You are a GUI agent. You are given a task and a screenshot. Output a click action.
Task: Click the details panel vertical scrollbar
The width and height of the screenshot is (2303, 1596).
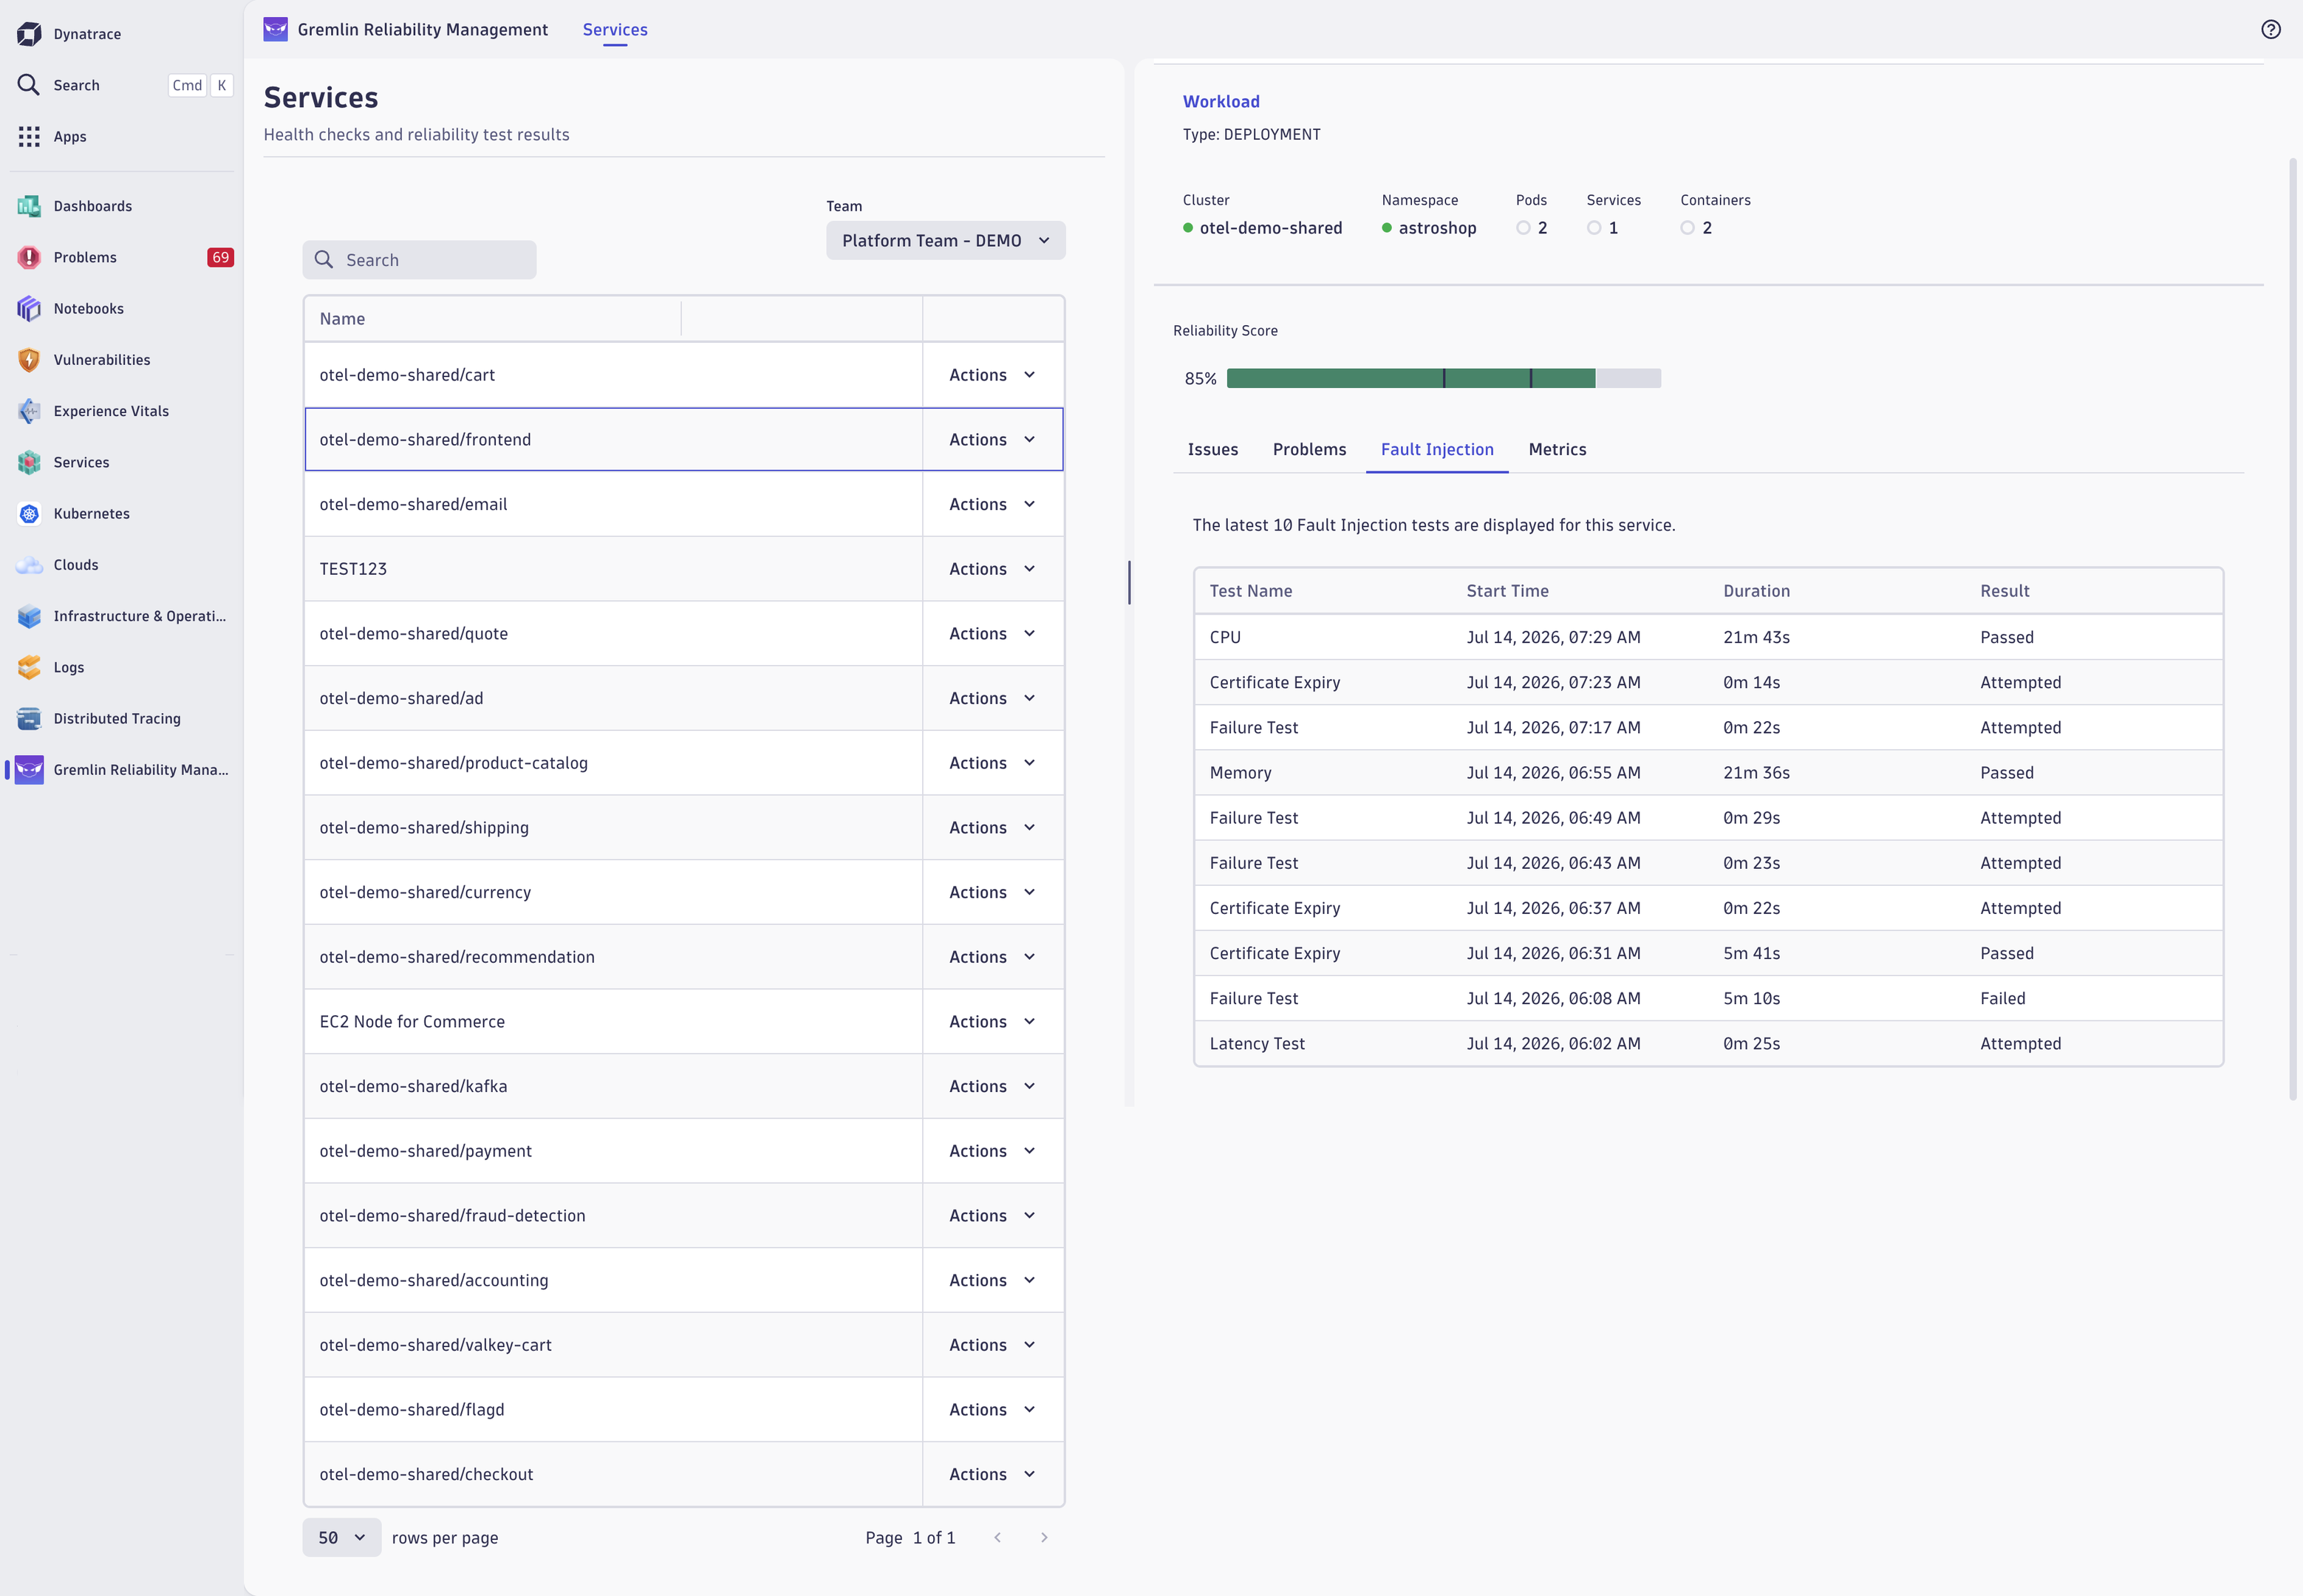[x=2292, y=629]
